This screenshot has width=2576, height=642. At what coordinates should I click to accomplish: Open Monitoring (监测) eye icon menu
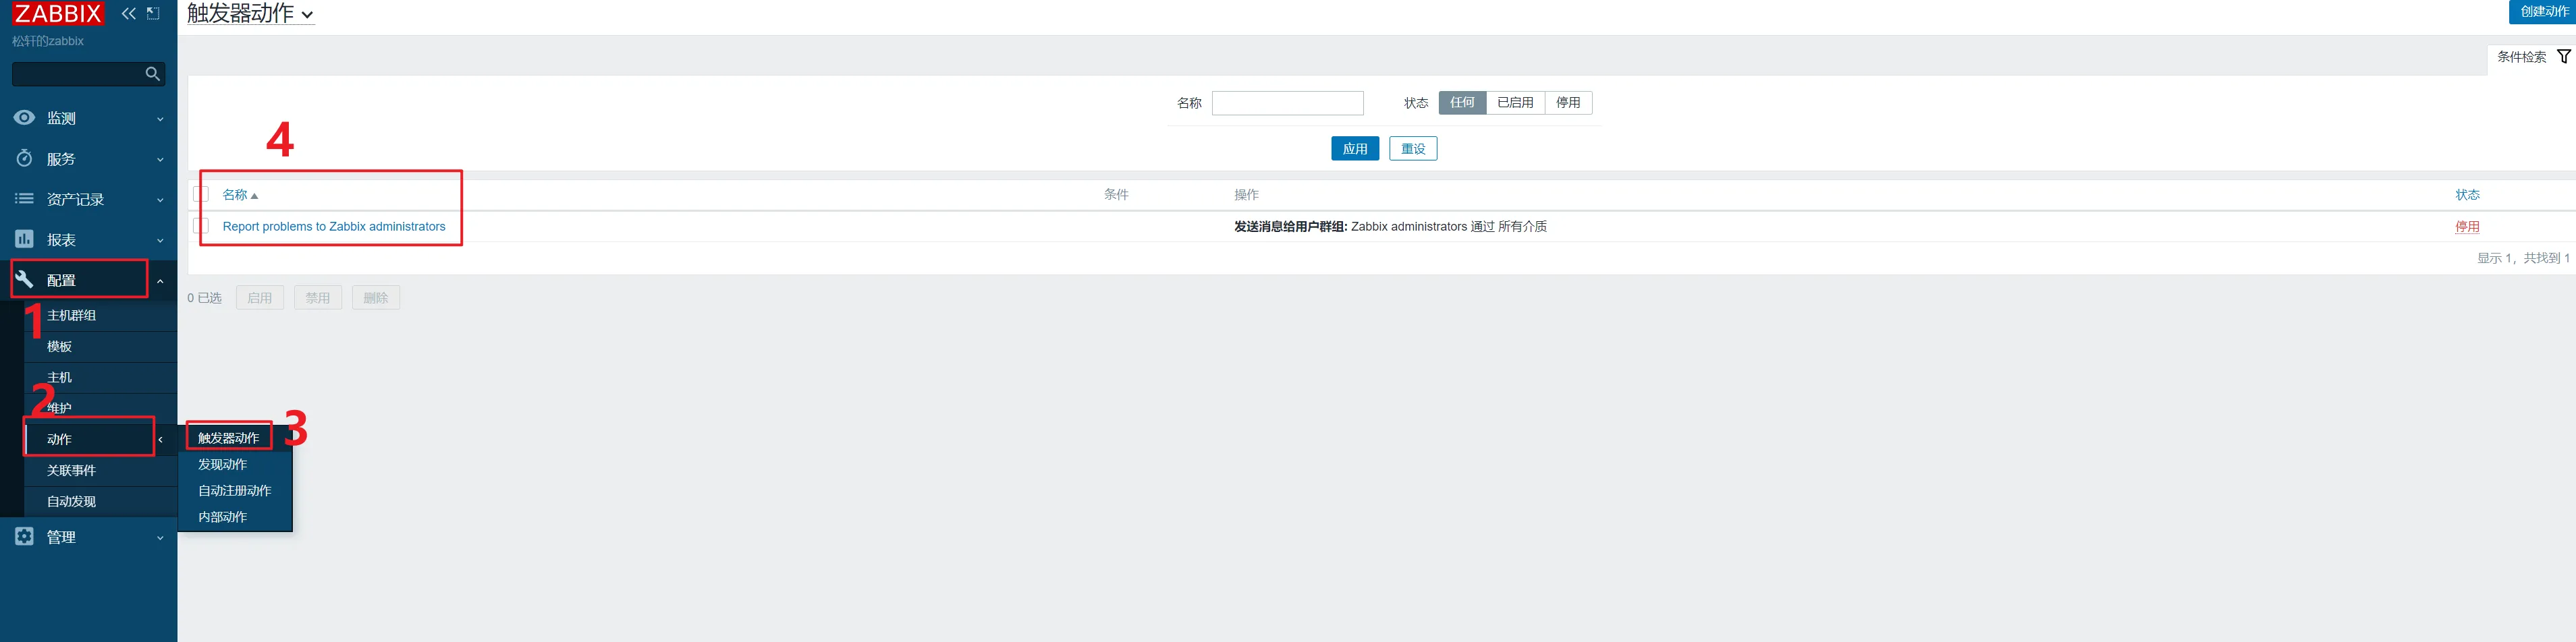(x=24, y=118)
